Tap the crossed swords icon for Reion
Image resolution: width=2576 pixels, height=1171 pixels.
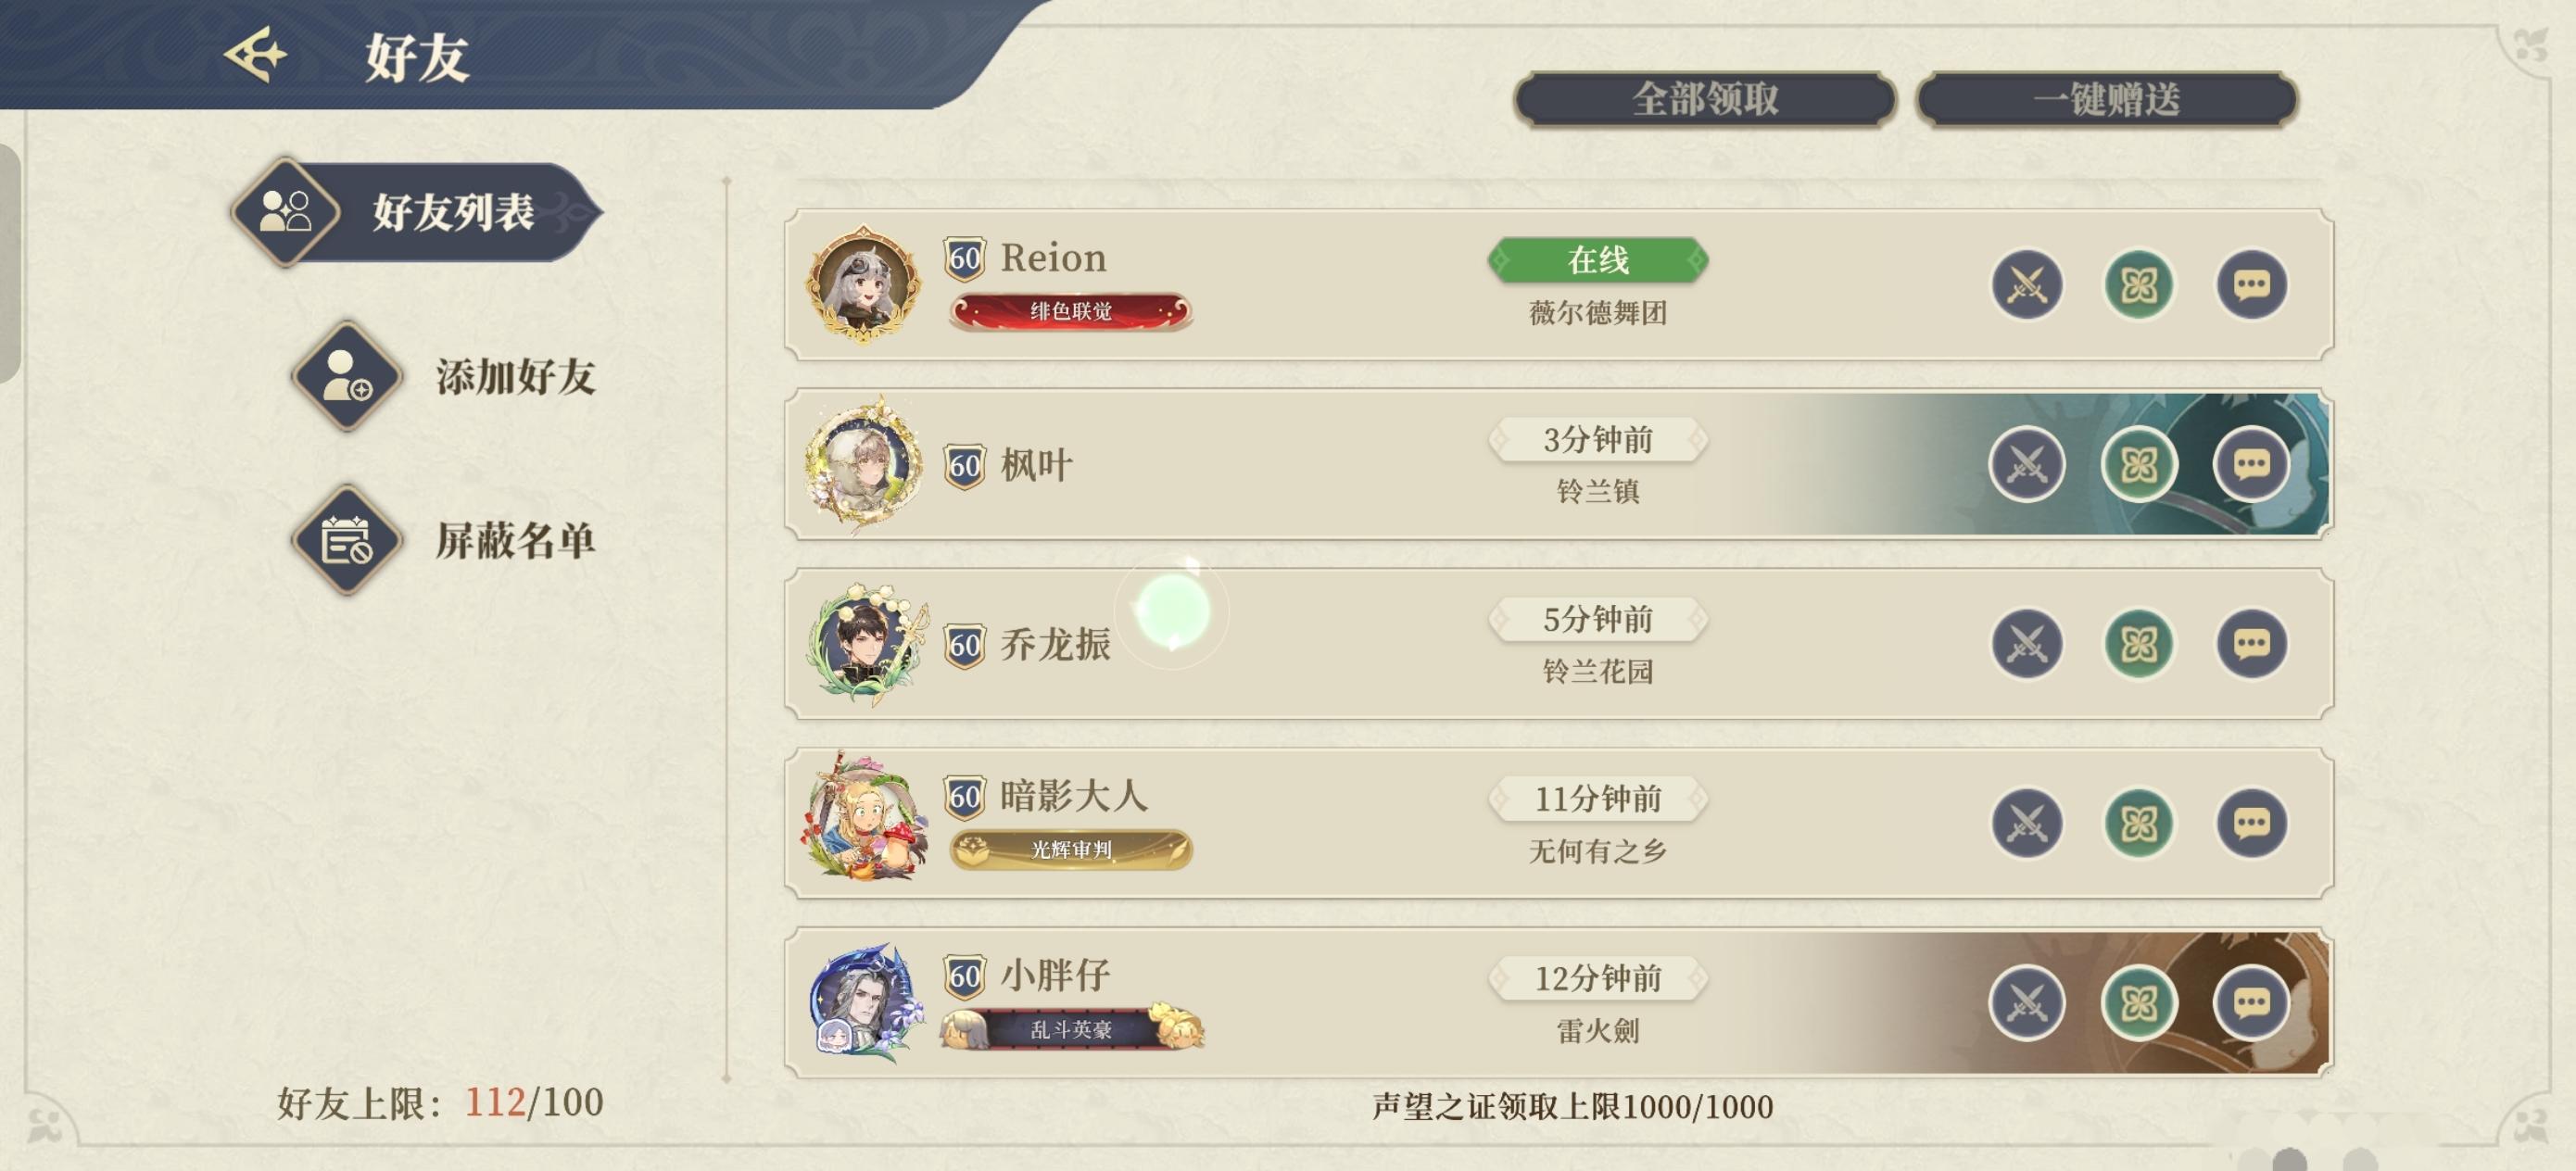(x=2026, y=285)
